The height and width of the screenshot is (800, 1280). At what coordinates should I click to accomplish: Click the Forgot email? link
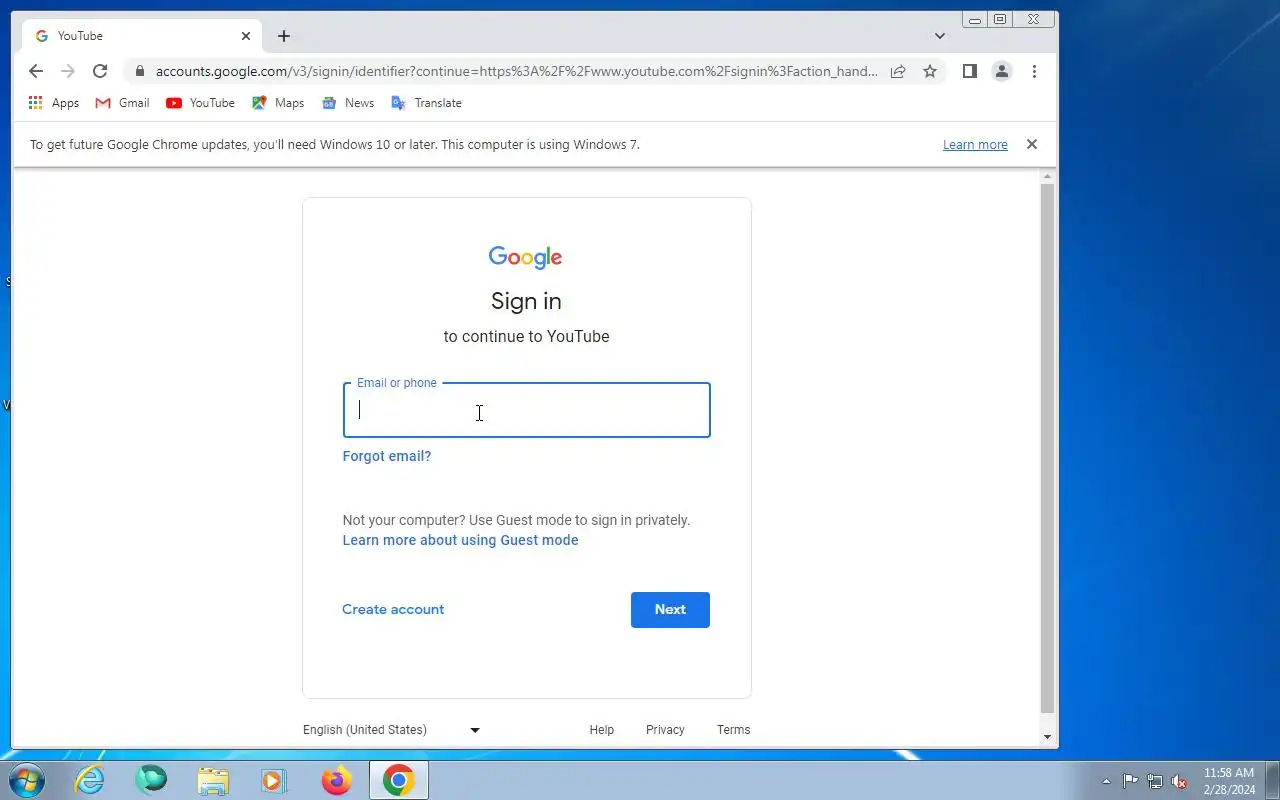(x=387, y=456)
